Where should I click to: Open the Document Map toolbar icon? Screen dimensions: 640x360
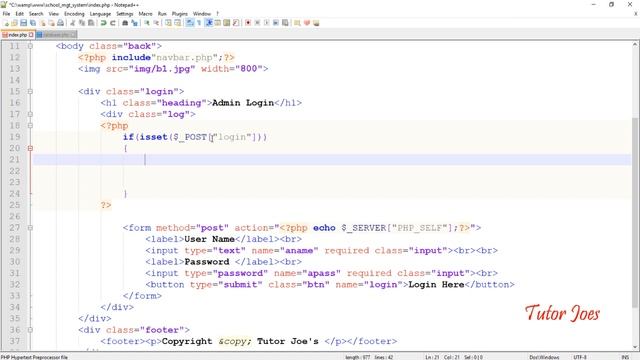227,23
